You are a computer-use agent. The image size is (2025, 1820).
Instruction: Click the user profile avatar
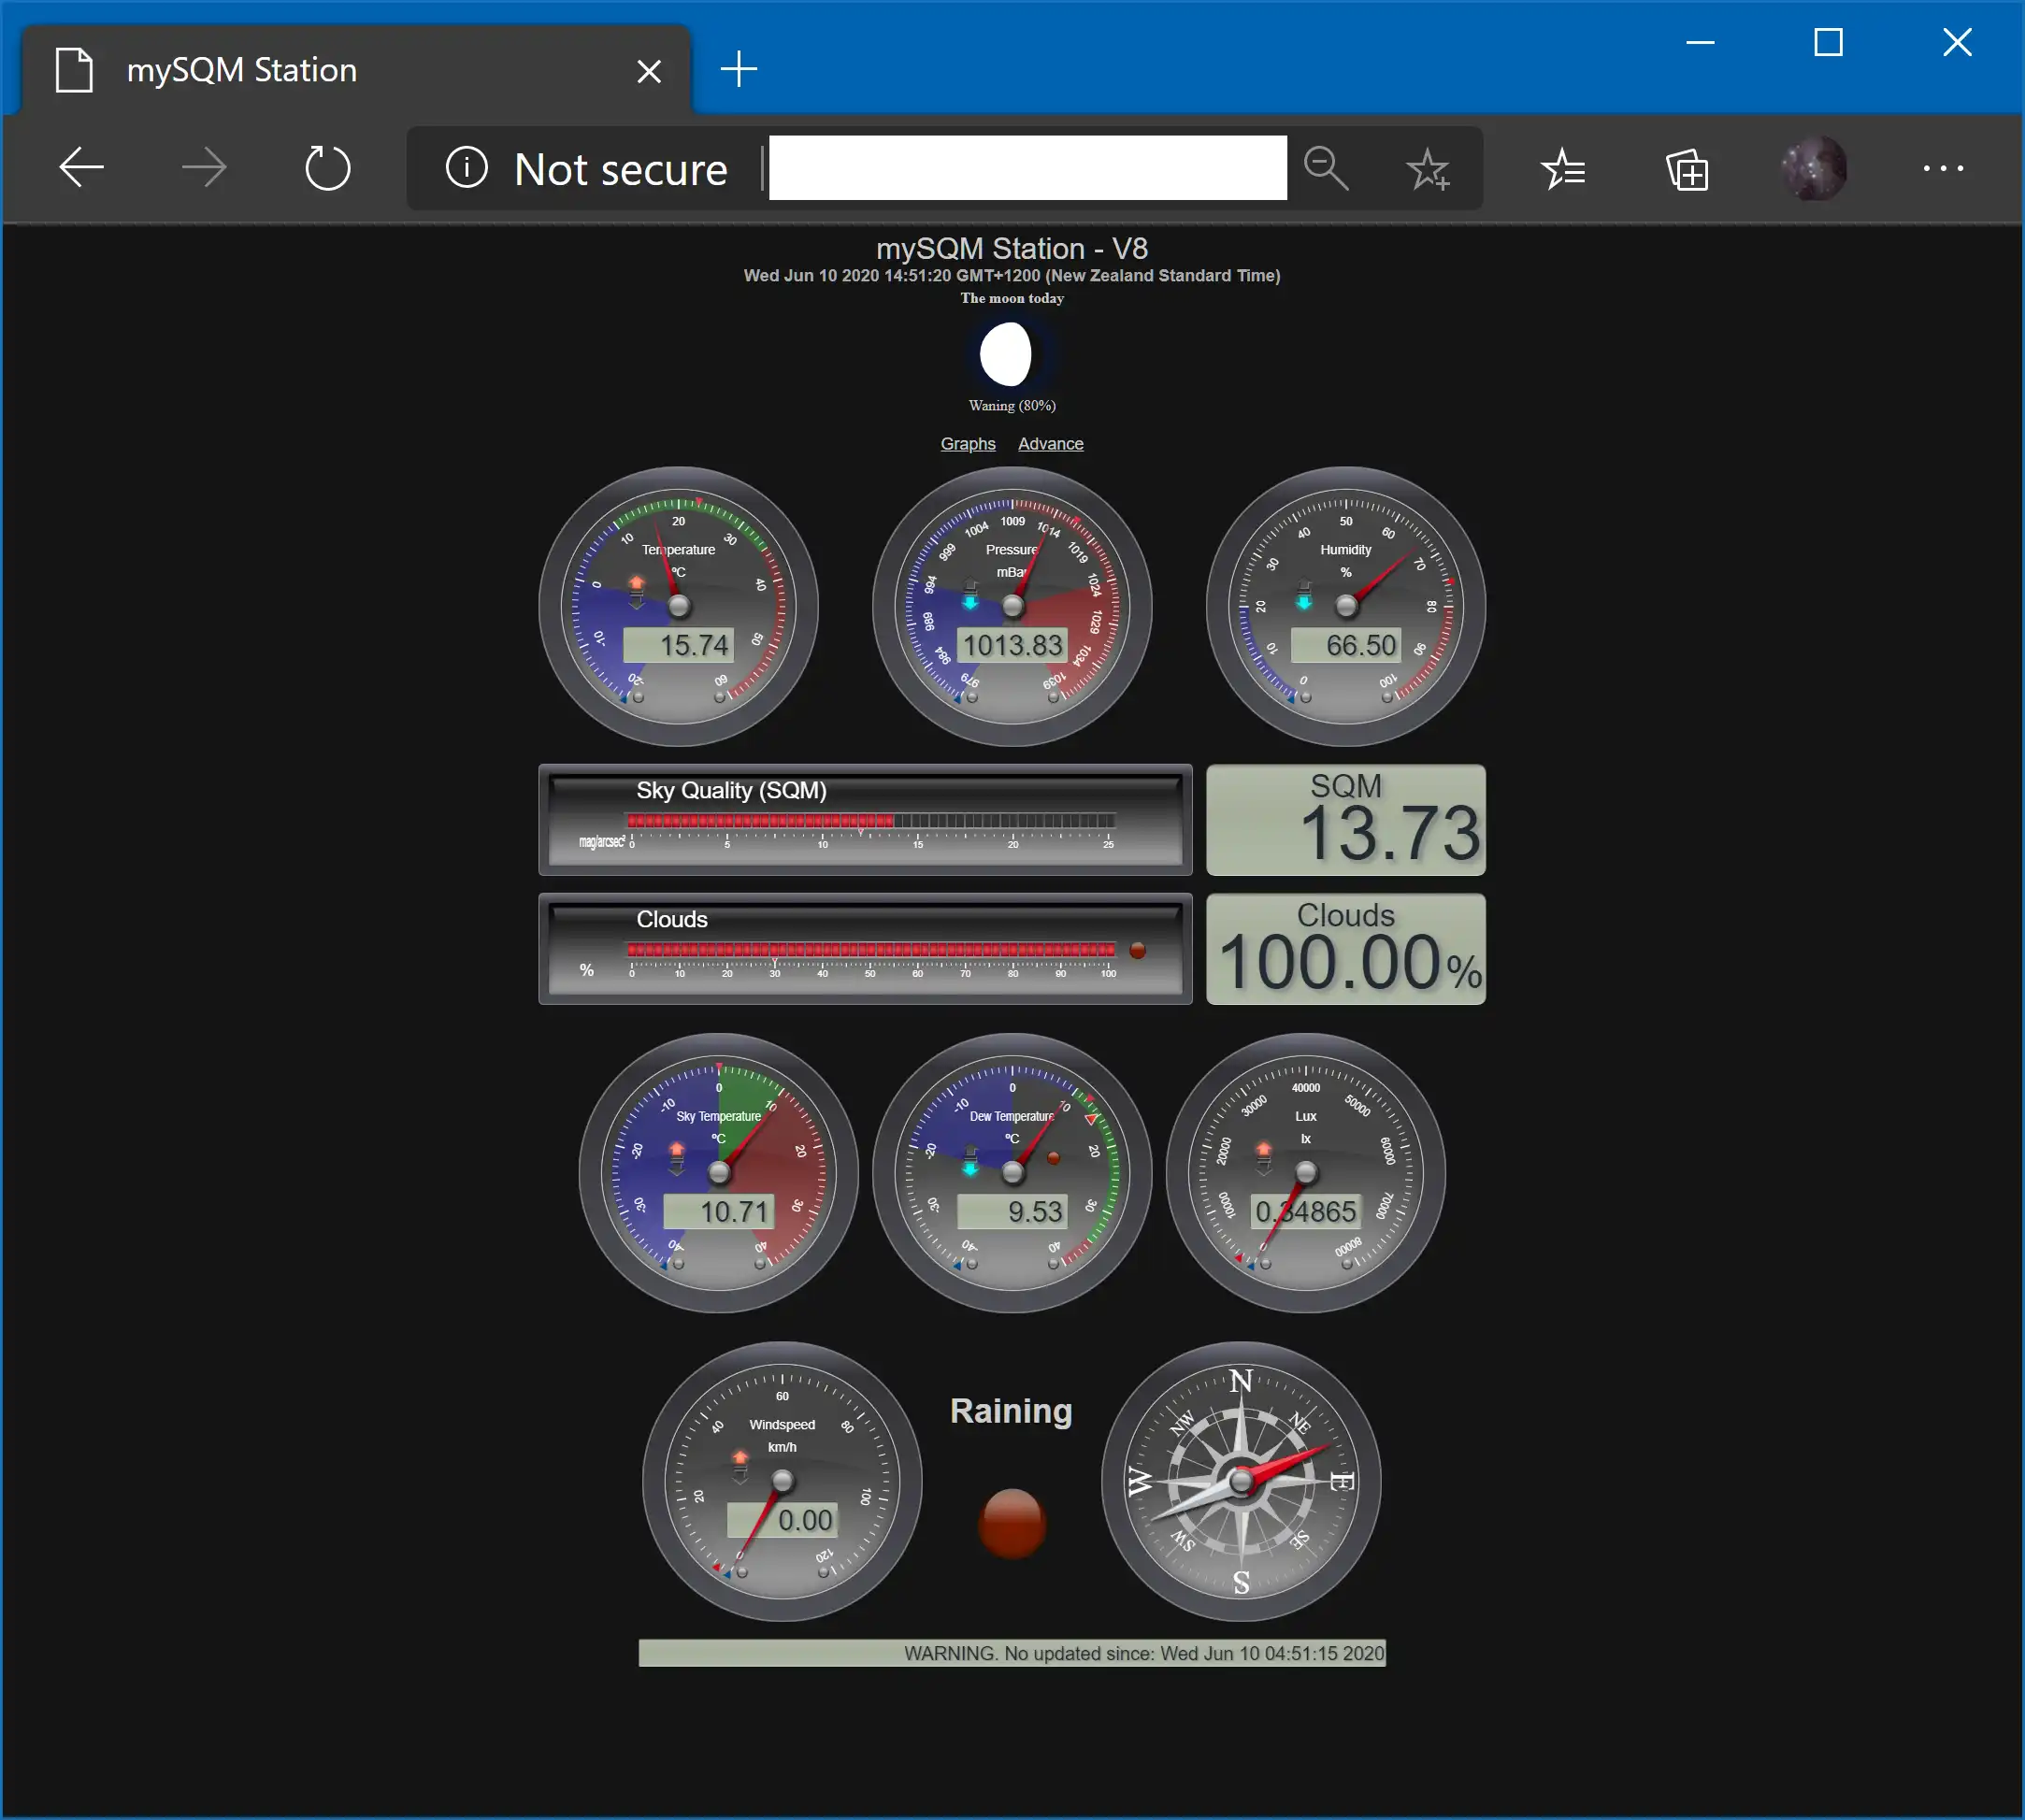tap(1813, 167)
